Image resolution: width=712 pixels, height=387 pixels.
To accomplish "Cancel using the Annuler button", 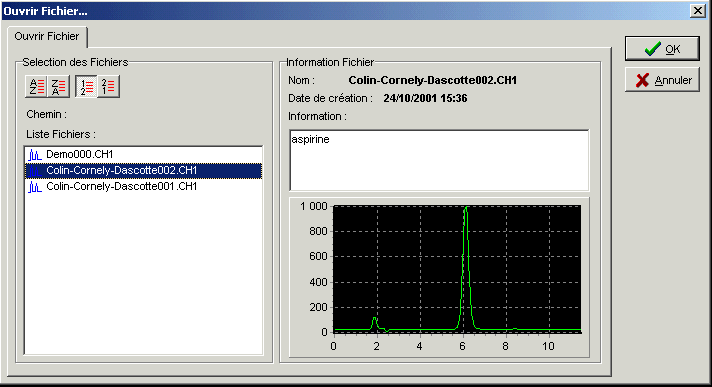I will (x=662, y=80).
